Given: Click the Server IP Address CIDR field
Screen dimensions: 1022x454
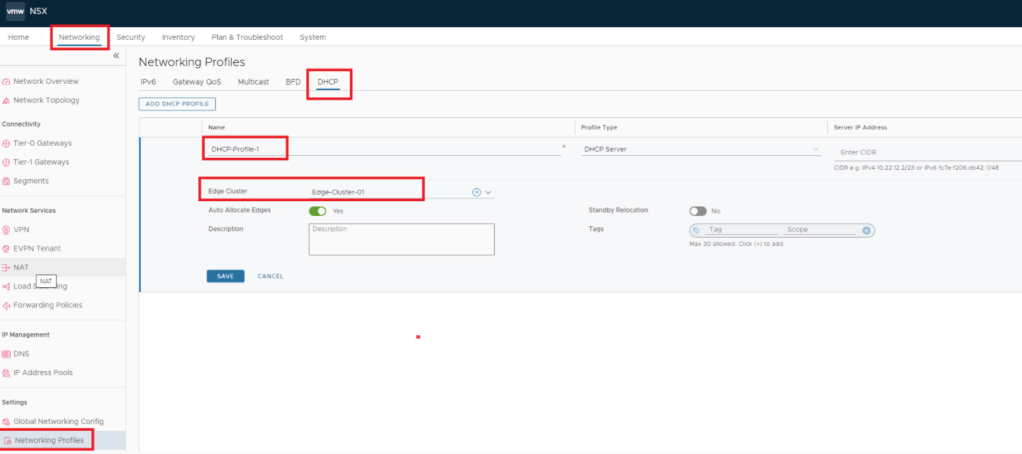Looking at the screenshot, I should (x=925, y=151).
